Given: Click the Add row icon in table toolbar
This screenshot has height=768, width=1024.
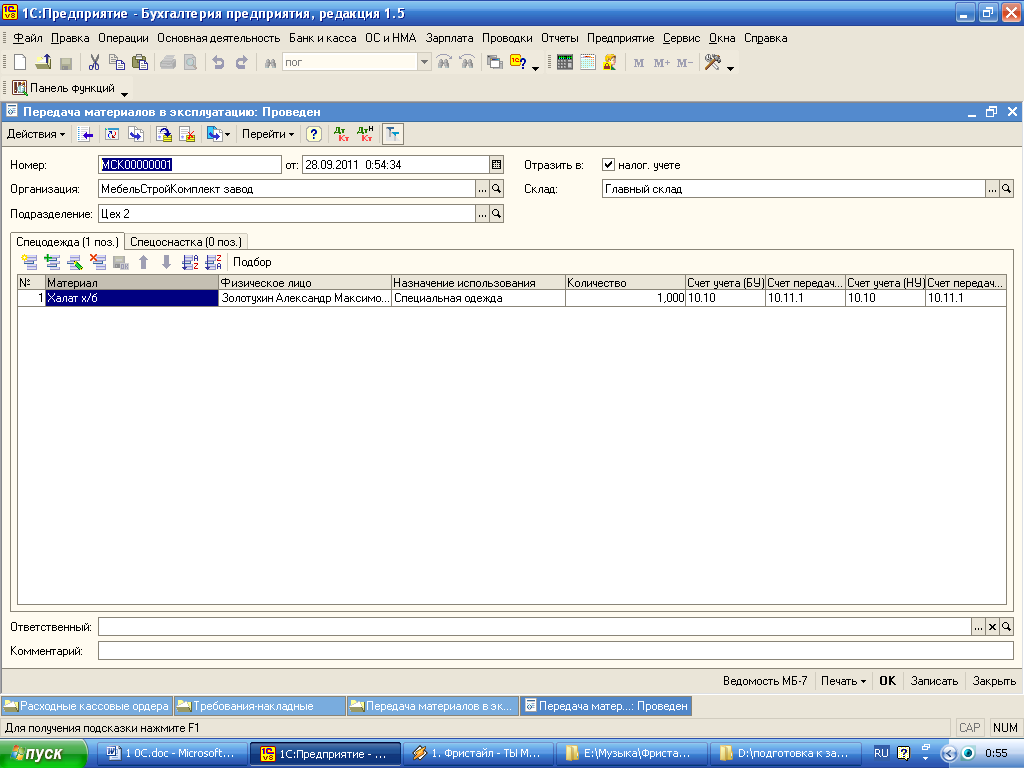Looking at the screenshot, I should click(29, 263).
